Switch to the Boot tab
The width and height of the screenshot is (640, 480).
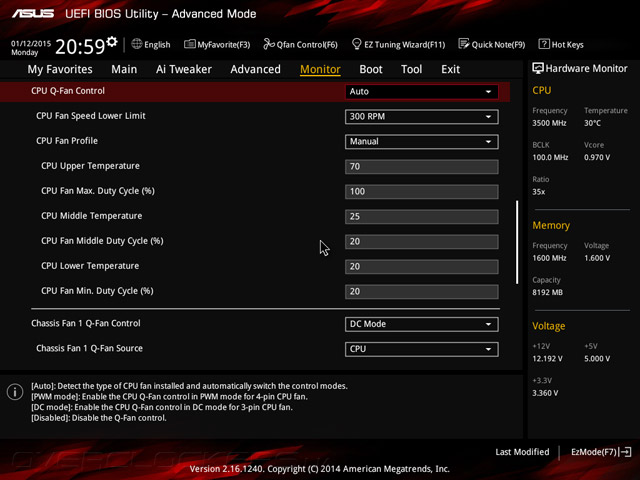371,69
